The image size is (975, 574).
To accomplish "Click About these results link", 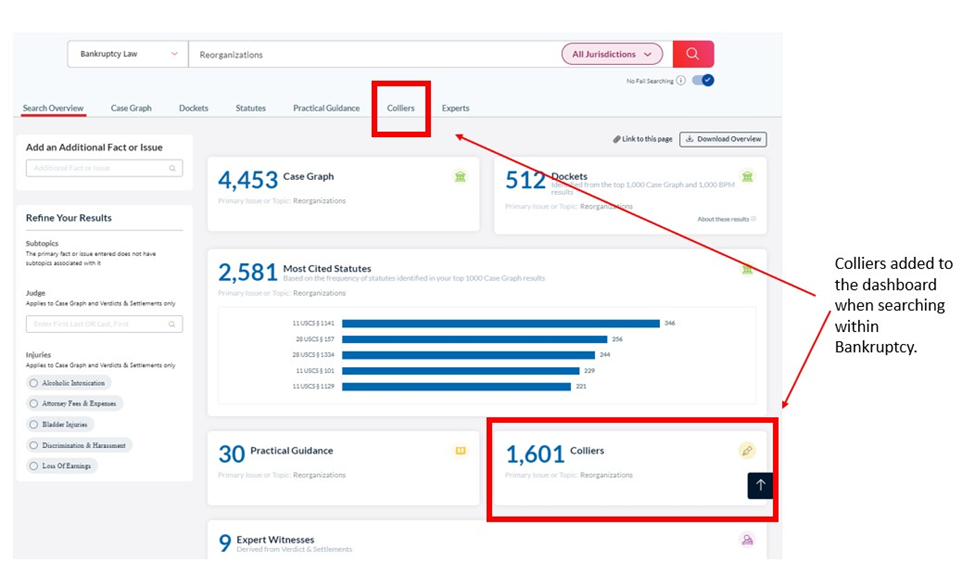I will coord(726,219).
